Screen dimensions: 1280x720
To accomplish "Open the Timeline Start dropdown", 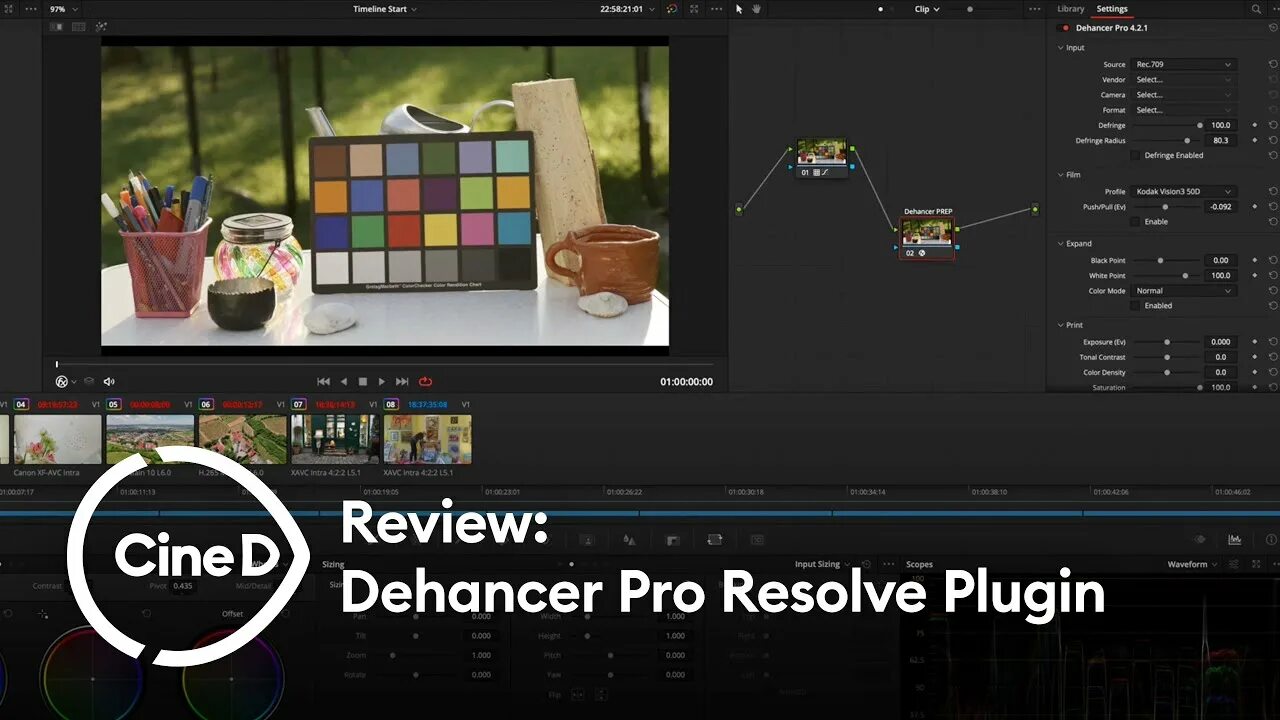I will click(x=385, y=9).
